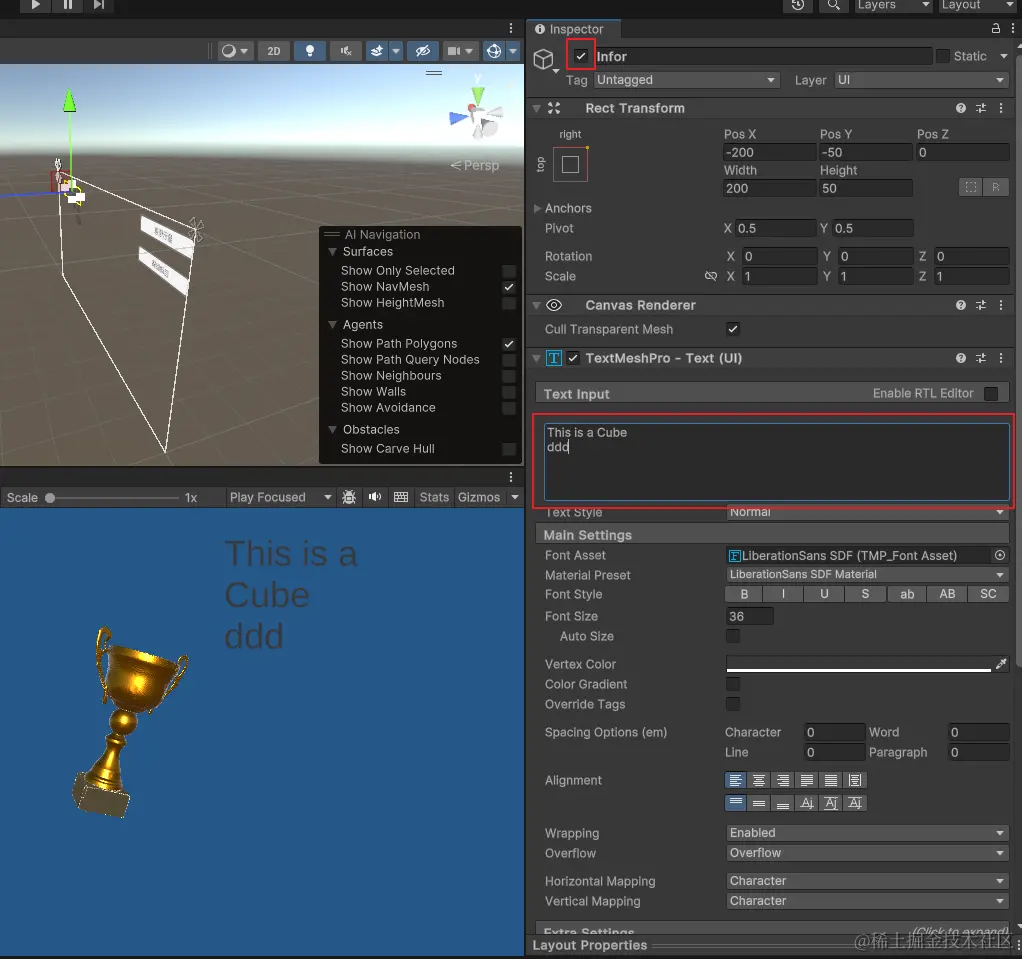
Task: Open the anchor presets box
Action: pyautogui.click(x=570, y=164)
